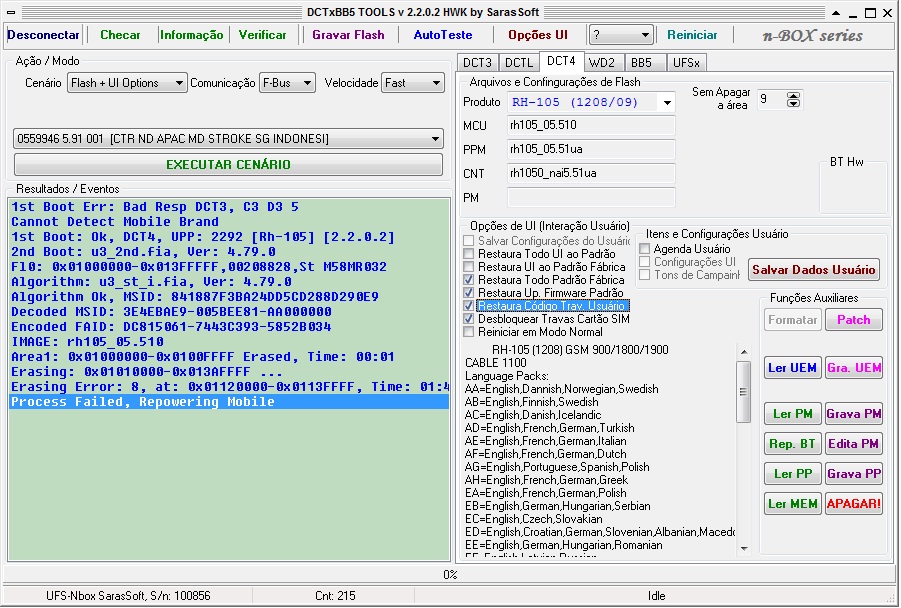Expand the product code 0559946 dropdown
Screen dimensions: 901x608
coord(228,138)
